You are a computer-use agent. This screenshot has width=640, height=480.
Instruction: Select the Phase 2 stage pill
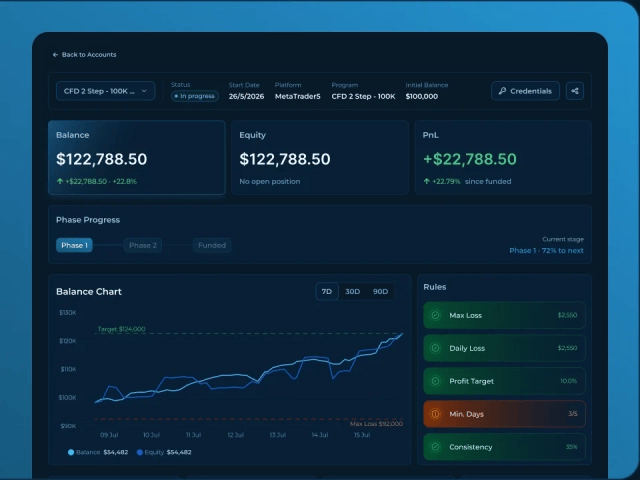click(x=143, y=245)
